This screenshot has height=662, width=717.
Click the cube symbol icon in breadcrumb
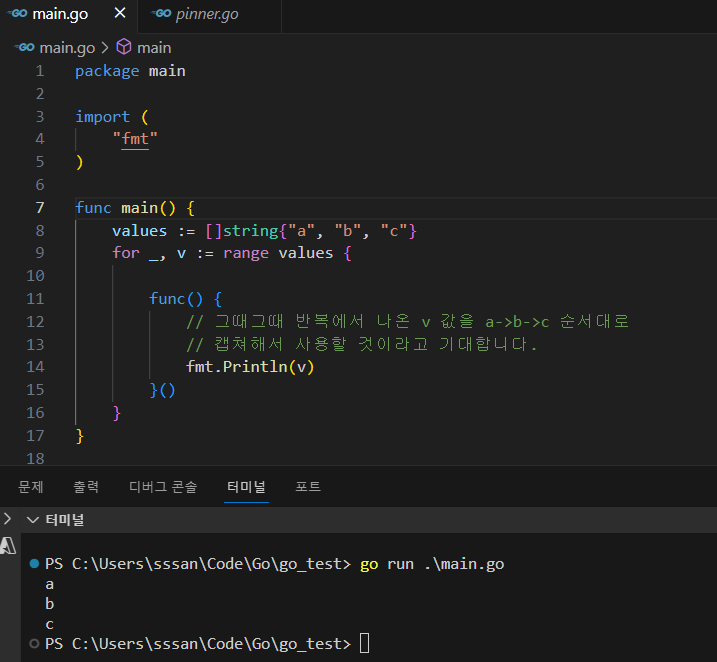tap(124, 47)
